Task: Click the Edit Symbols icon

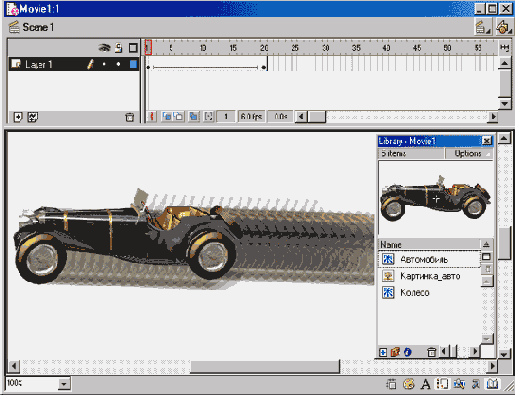Action: coord(503,27)
